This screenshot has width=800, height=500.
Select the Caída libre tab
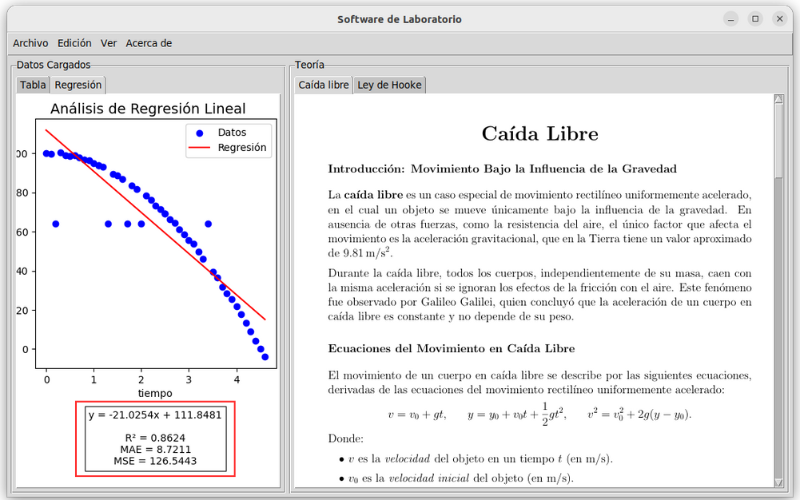(323, 85)
